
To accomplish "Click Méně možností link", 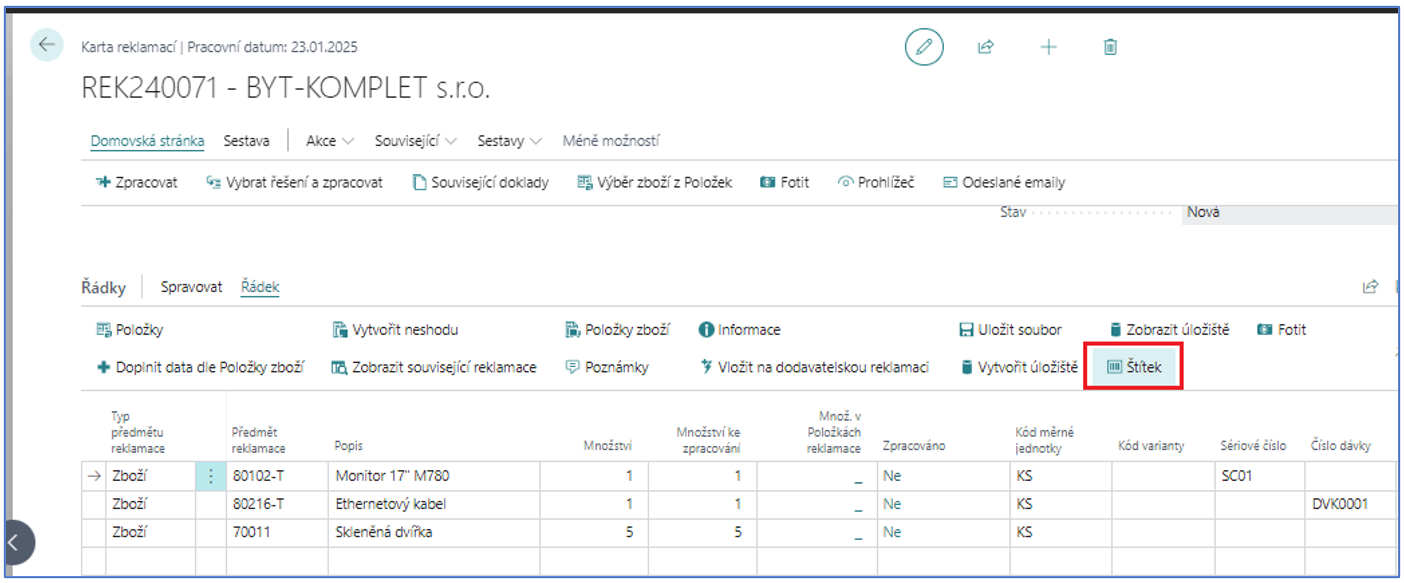I will (x=611, y=141).
